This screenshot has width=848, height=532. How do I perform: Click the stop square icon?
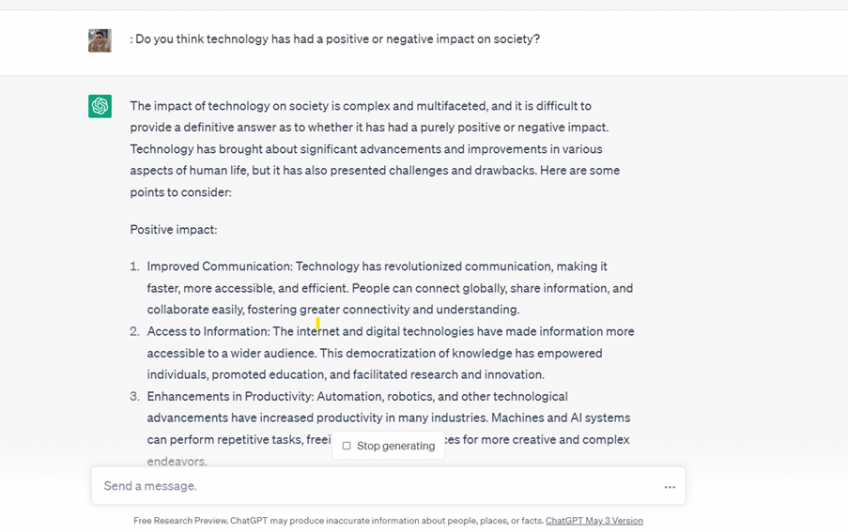pyautogui.click(x=347, y=446)
